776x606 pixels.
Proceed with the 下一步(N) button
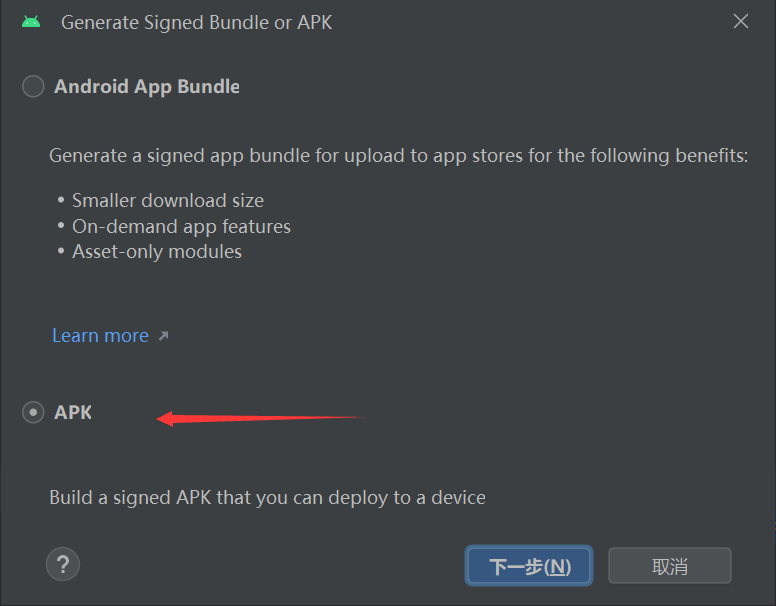pyautogui.click(x=529, y=566)
